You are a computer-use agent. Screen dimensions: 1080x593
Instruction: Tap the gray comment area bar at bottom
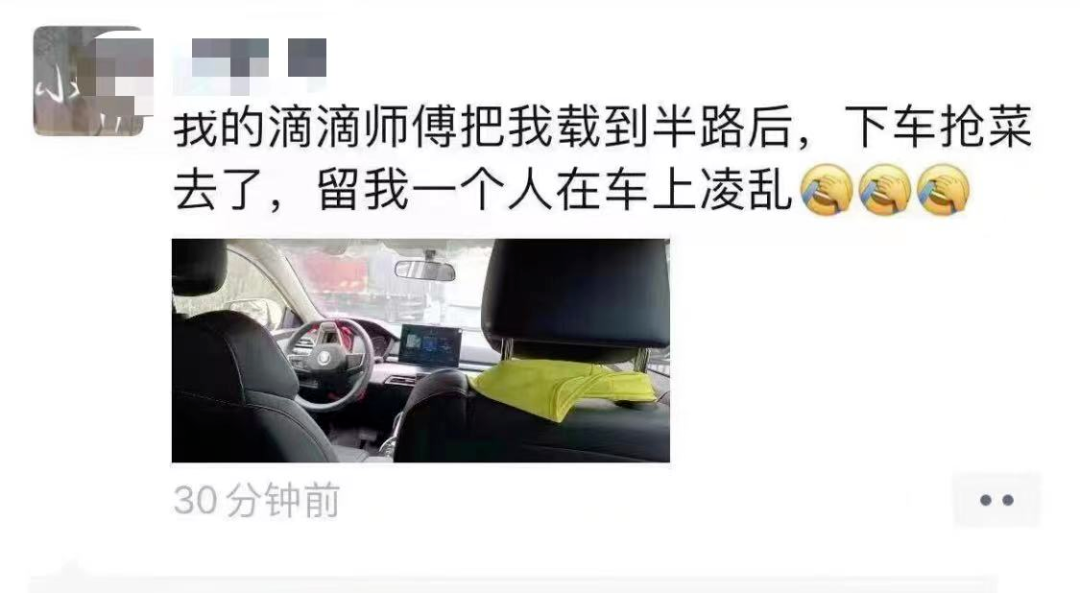pyautogui.click(x=513, y=584)
